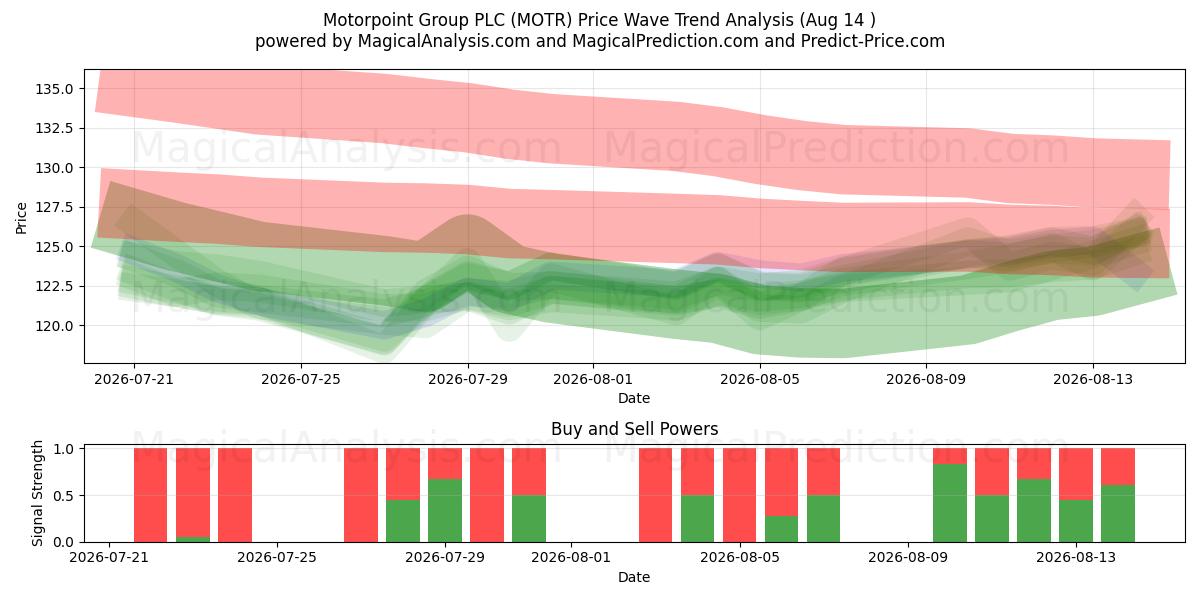Select the last power bar for Aug 14
1200x600 pixels.
coord(1118,495)
